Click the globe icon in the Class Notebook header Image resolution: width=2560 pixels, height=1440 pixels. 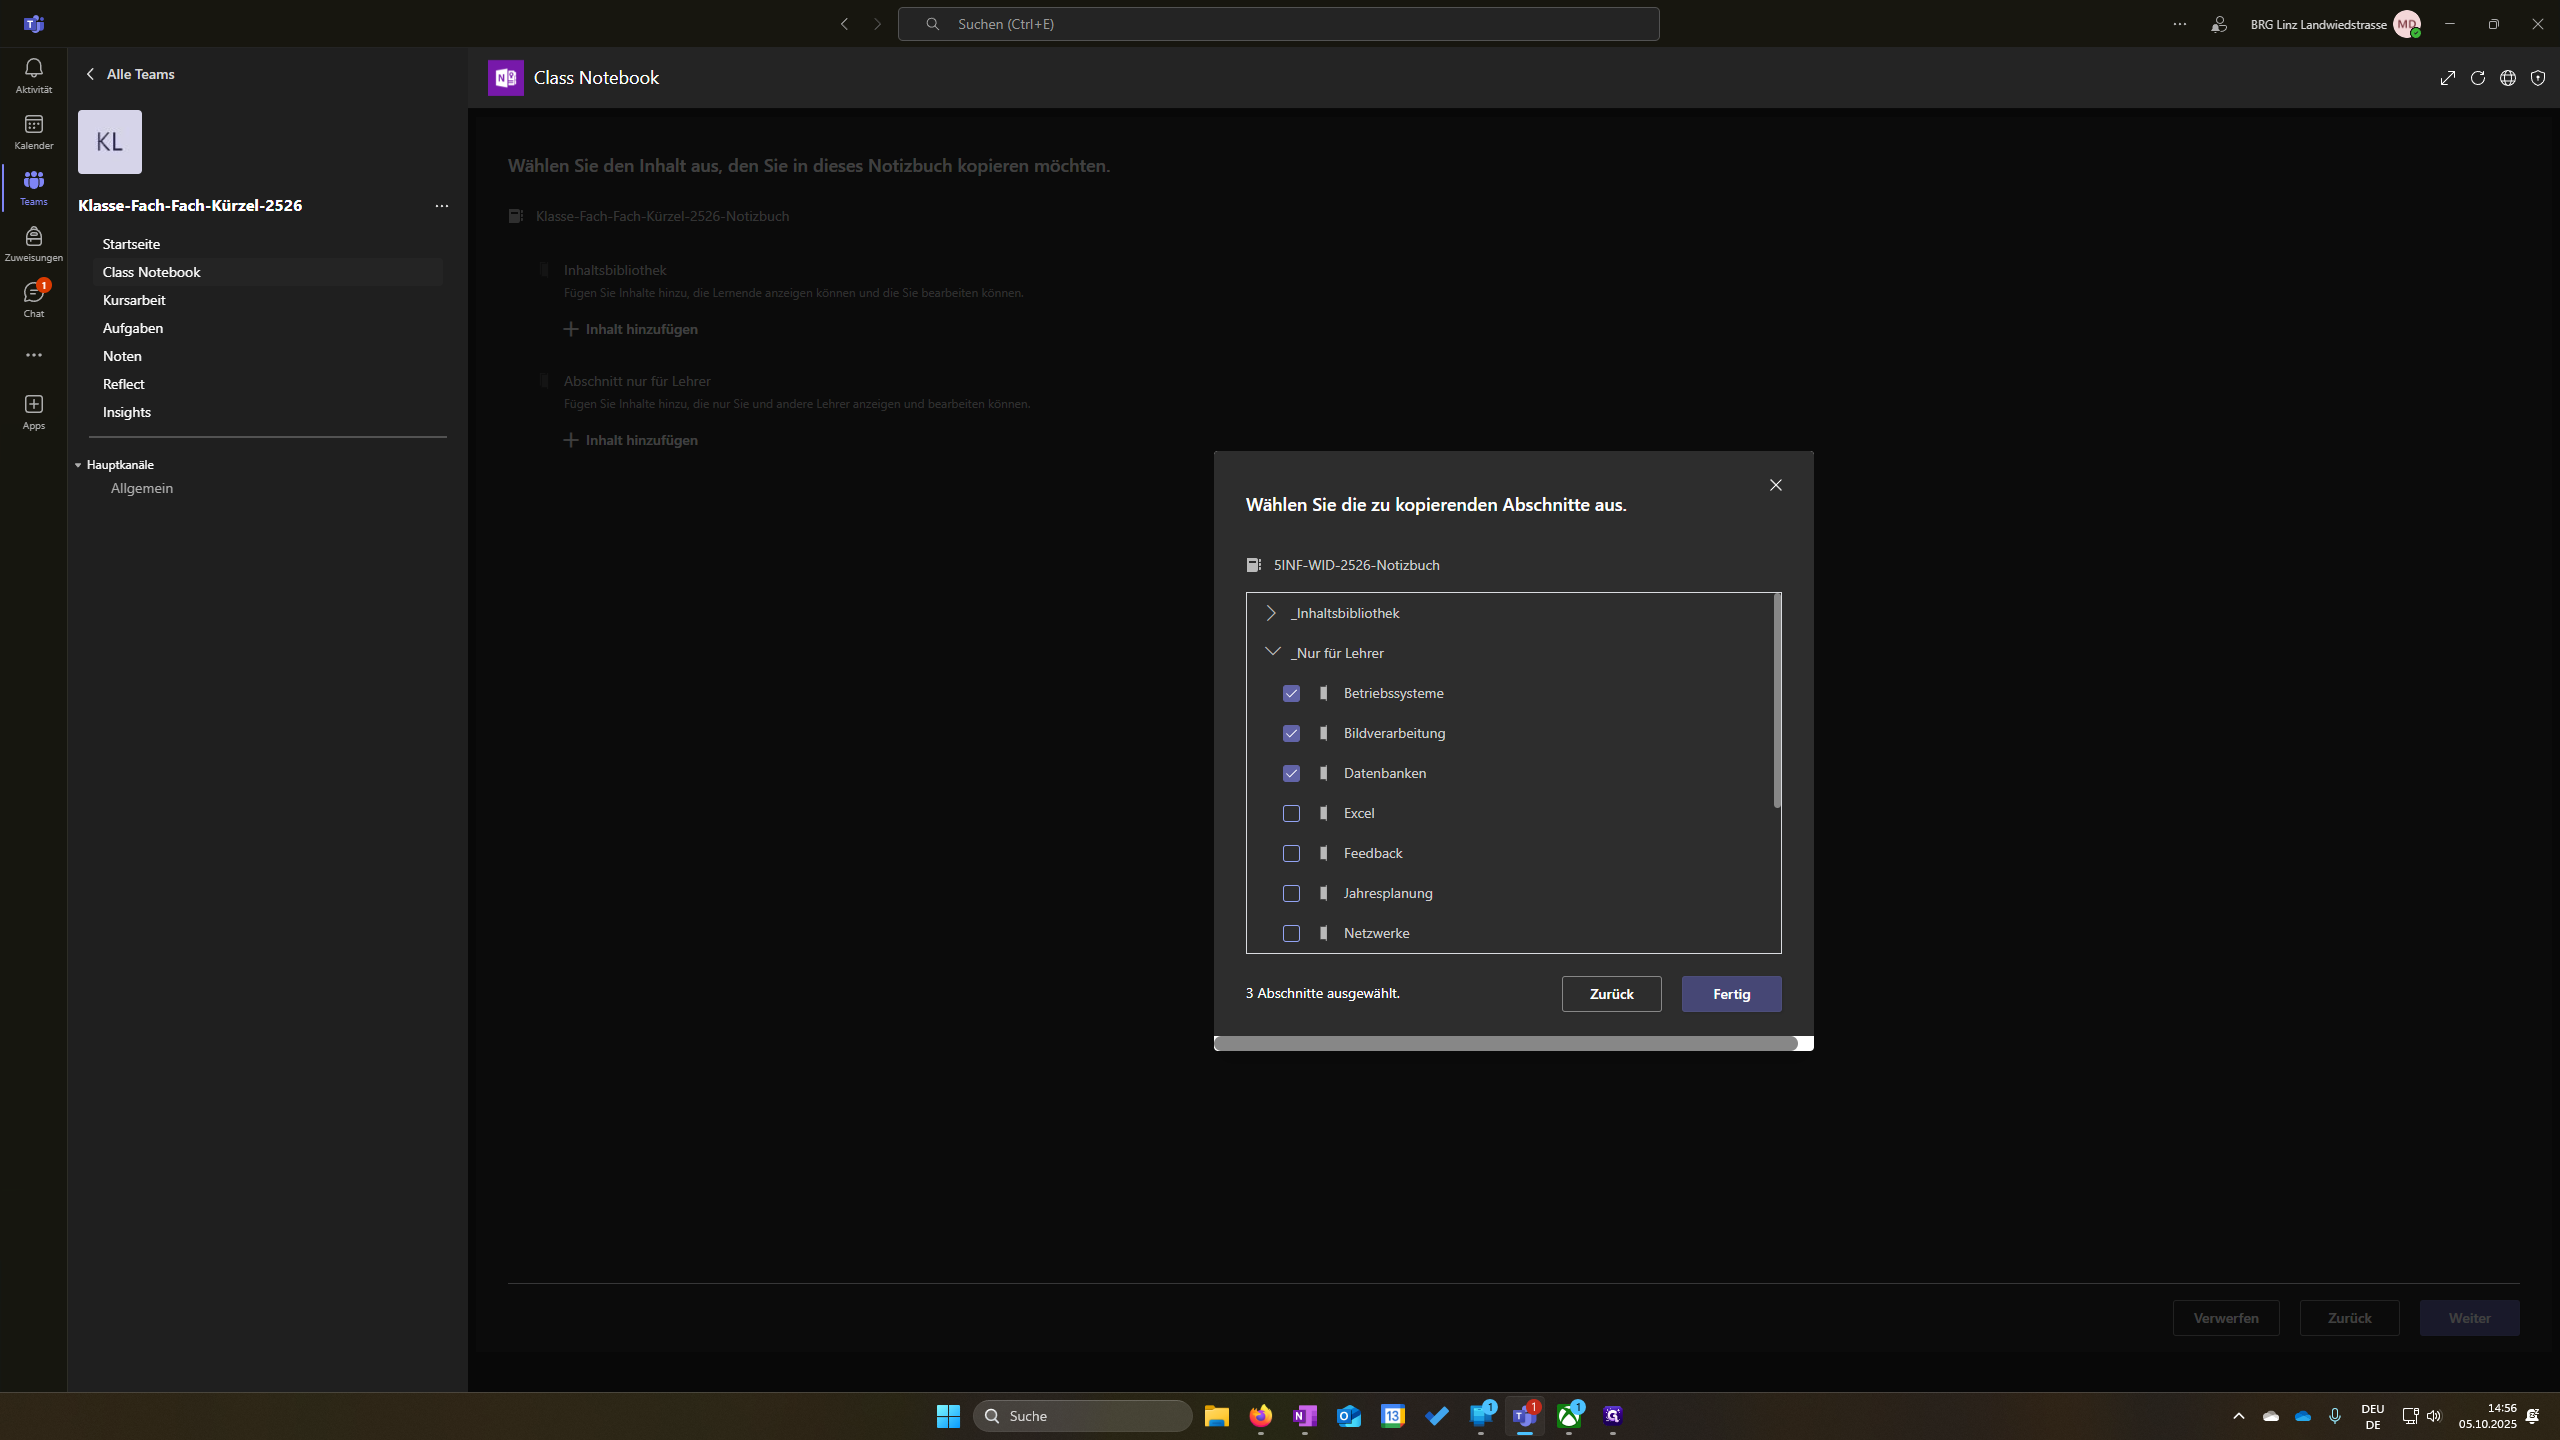[2508, 78]
